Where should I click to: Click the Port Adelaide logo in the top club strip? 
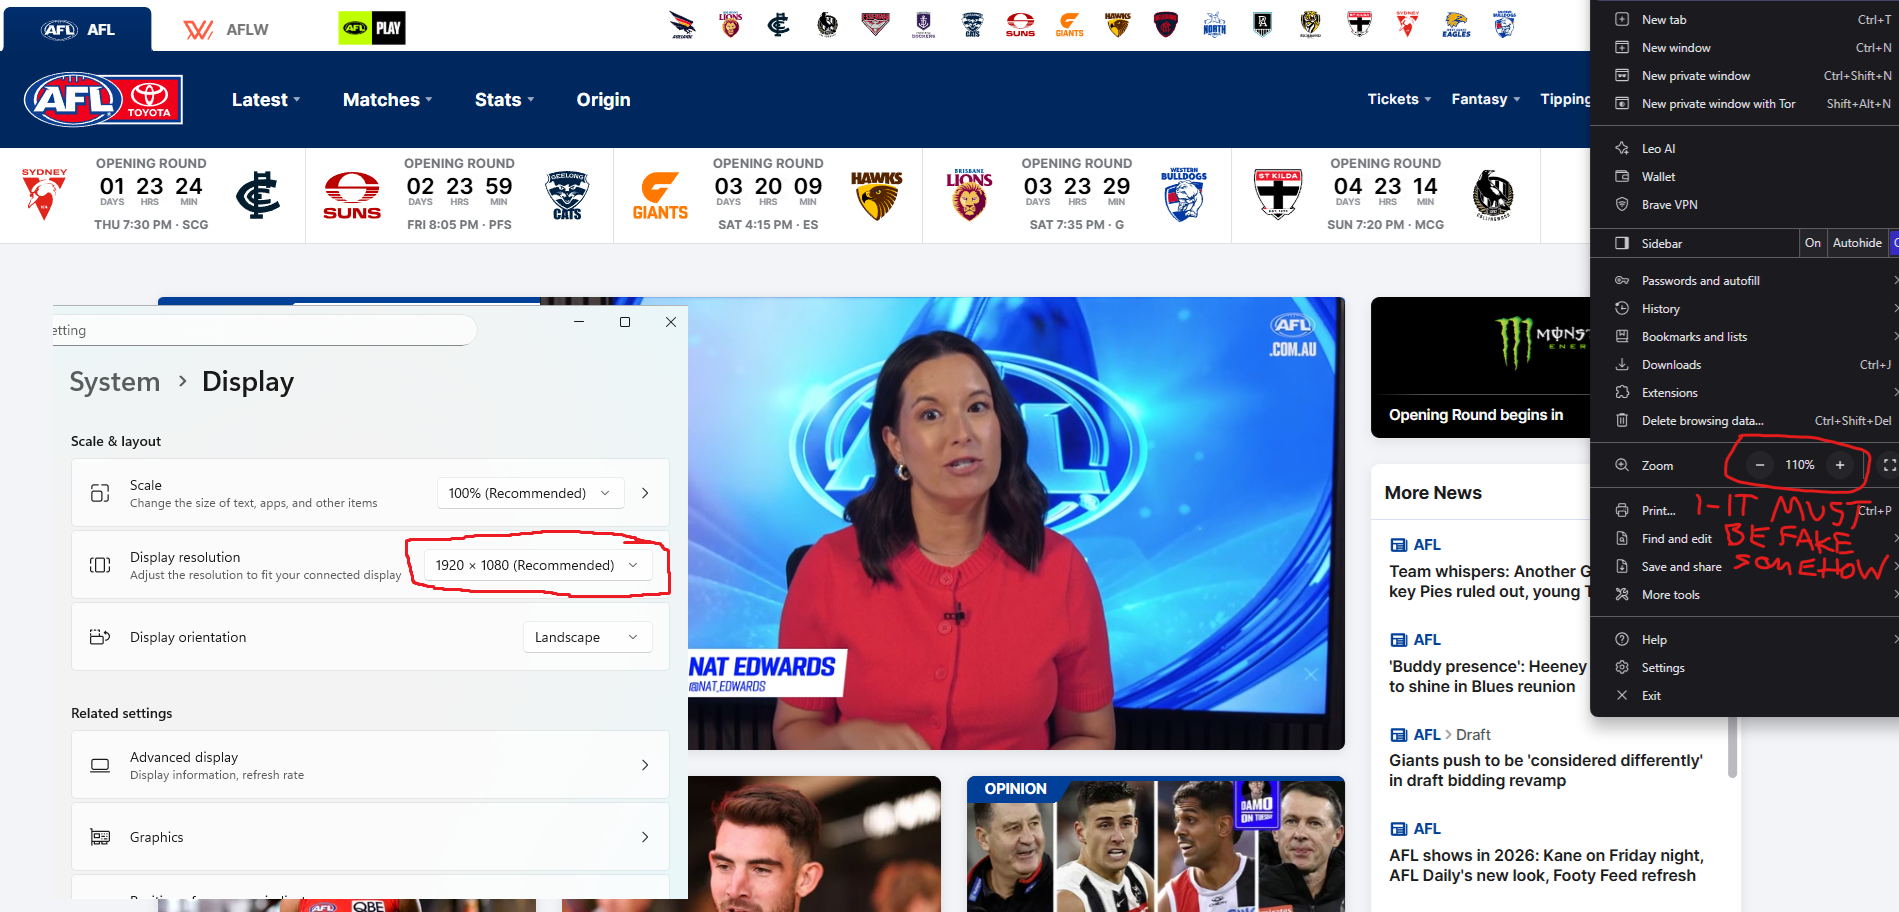(x=1263, y=25)
